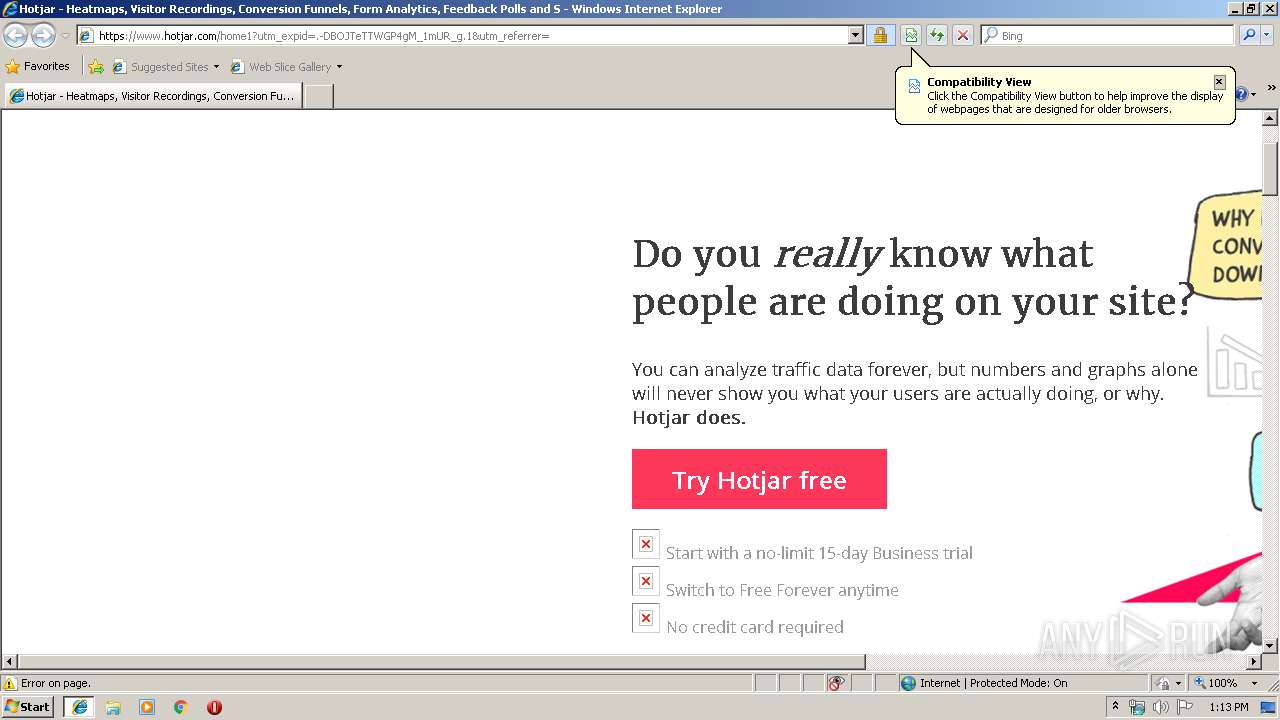
Task: Open the security lock status dropdown
Action: click(x=1168, y=683)
